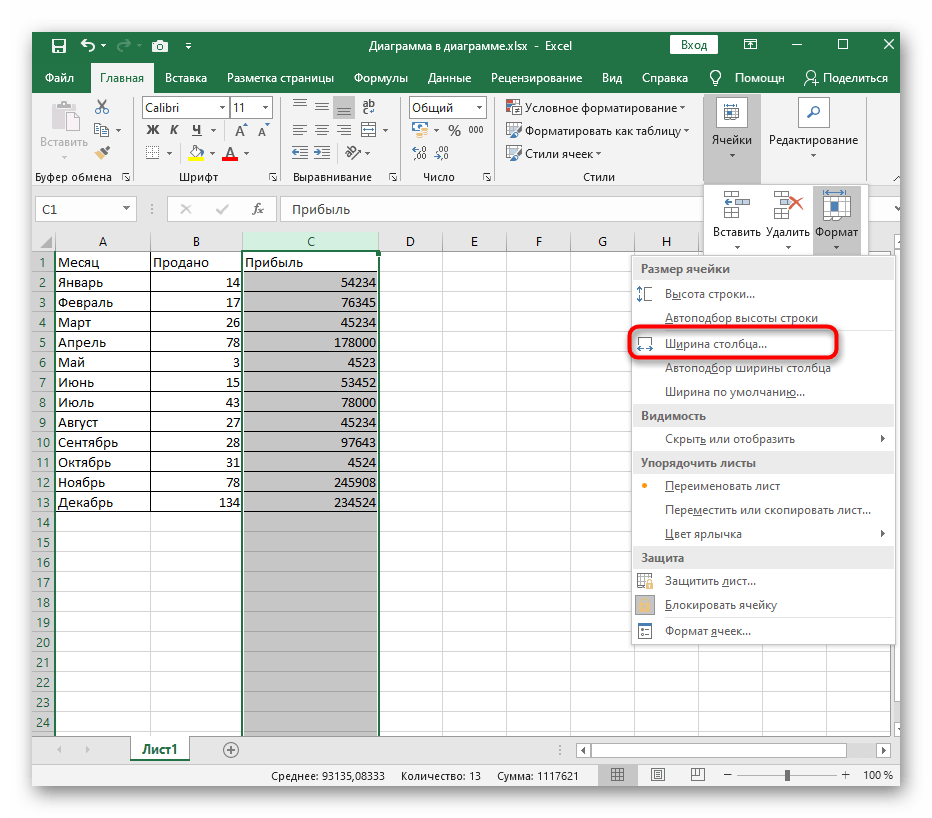
Task: Click Вставить cells button in dropdown
Action: pos(736,219)
